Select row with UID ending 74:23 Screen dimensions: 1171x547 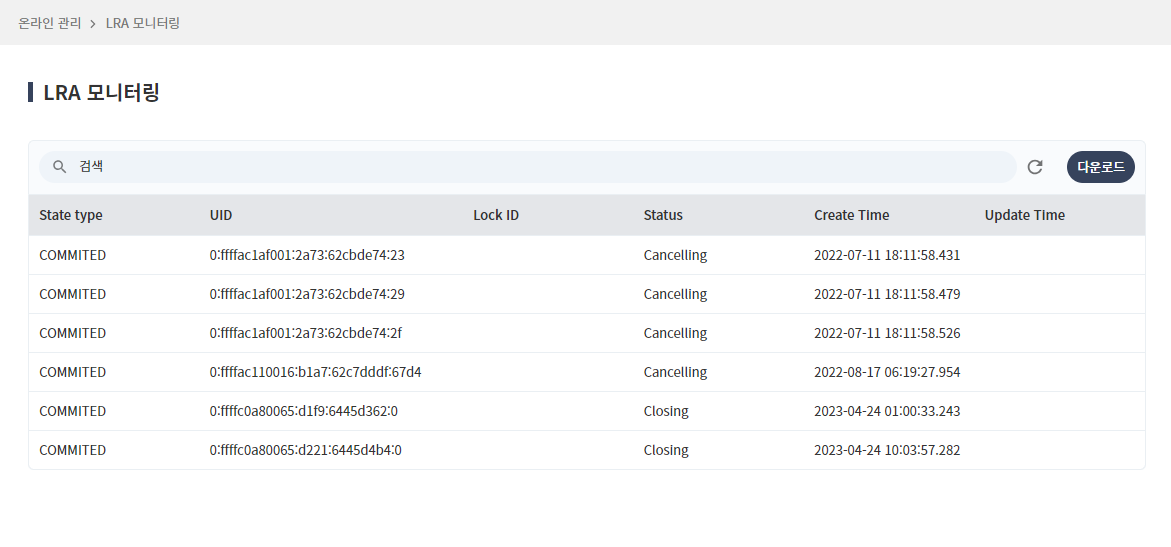point(307,255)
